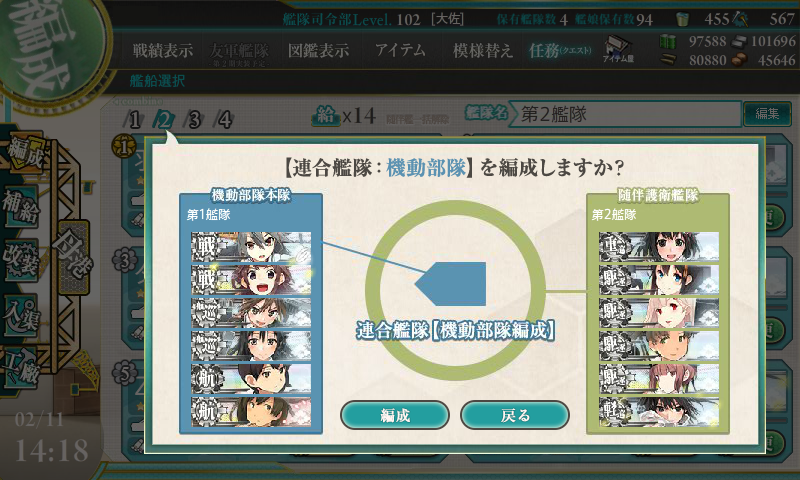Switch to fleet tab 3
This screenshot has width=800, height=480.
coord(194,120)
